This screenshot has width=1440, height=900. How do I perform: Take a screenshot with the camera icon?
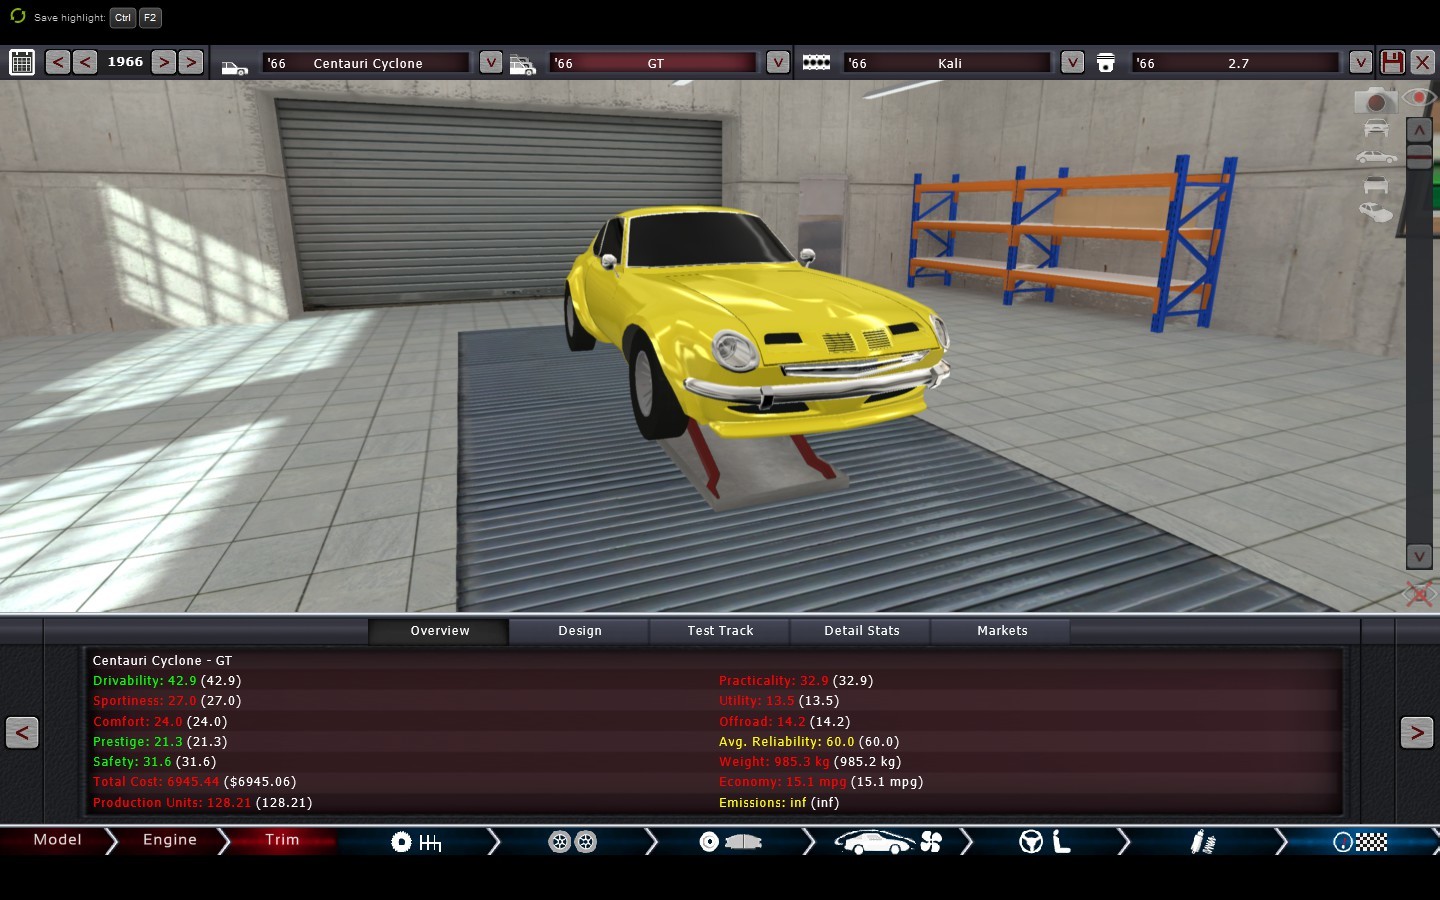coord(1375,101)
